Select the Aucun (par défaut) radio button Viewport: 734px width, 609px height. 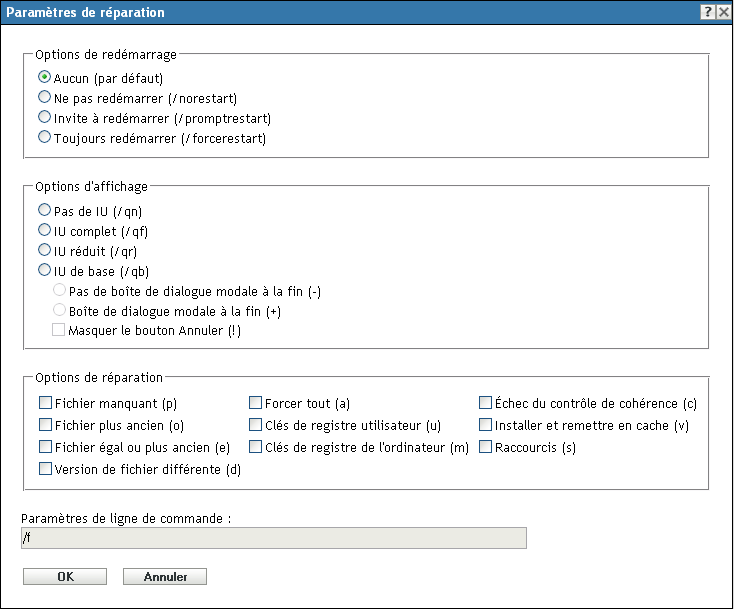(x=44, y=76)
